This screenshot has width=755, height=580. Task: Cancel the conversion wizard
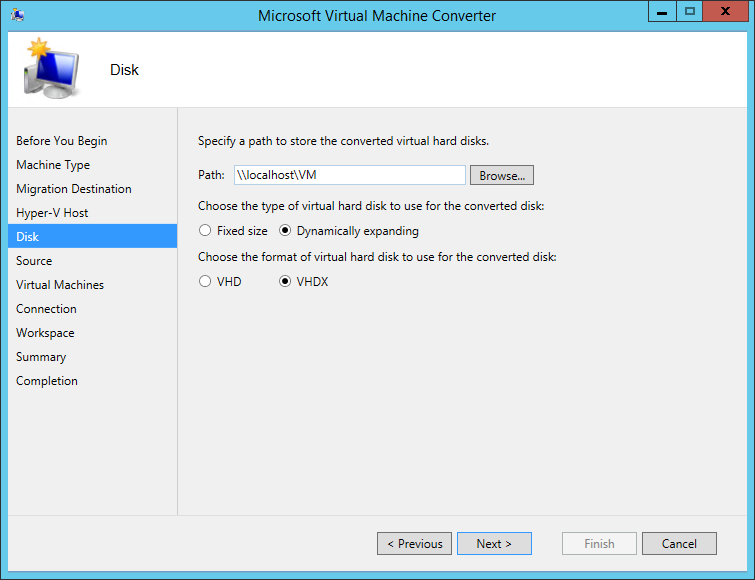point(679,543)
